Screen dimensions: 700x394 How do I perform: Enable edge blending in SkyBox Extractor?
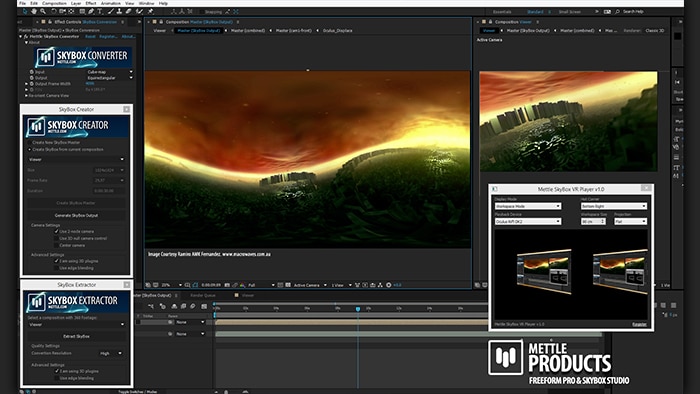[56, 378]
